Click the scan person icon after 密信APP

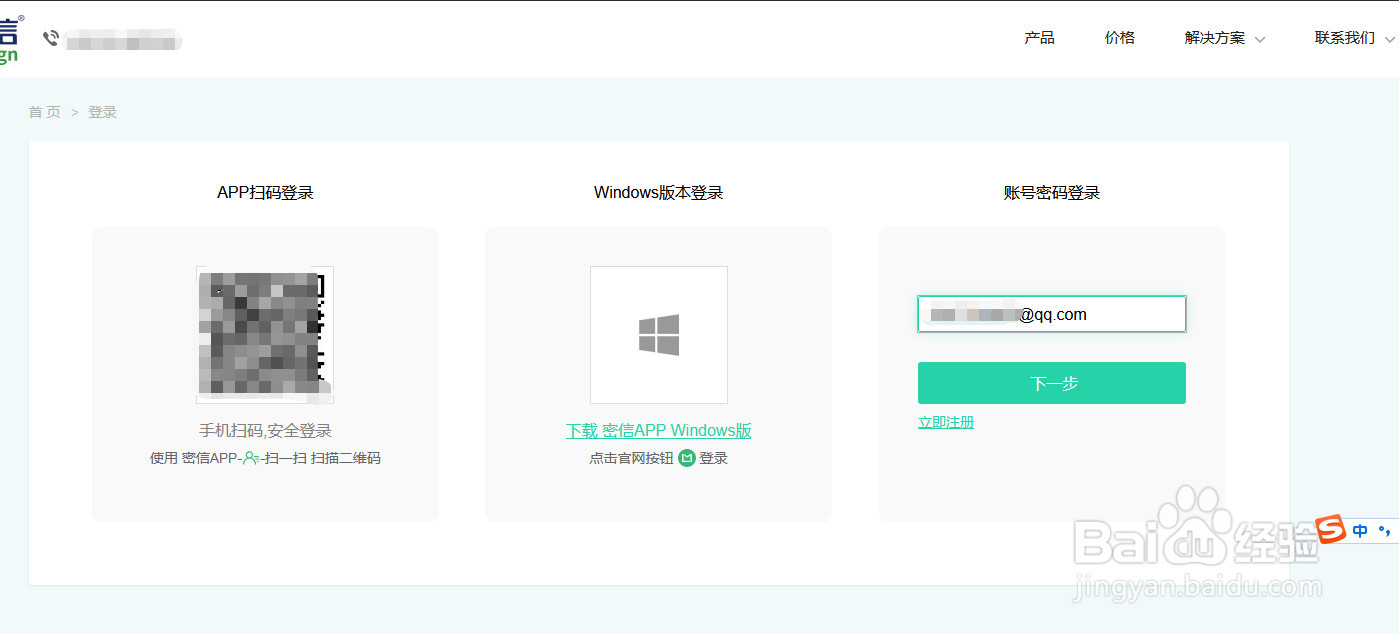251,458
